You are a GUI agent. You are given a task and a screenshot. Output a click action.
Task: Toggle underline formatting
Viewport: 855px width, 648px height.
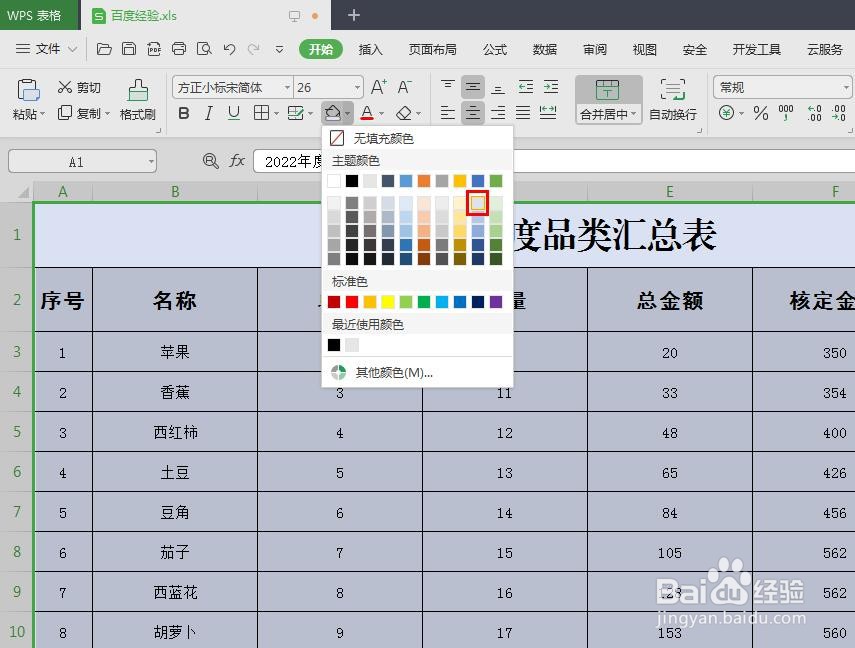tap(233, 113)
